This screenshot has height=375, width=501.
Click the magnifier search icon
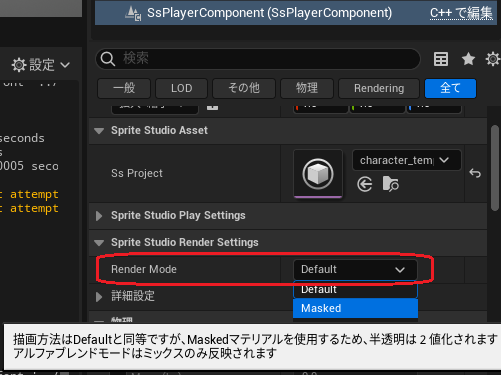(x=108, y=59)
